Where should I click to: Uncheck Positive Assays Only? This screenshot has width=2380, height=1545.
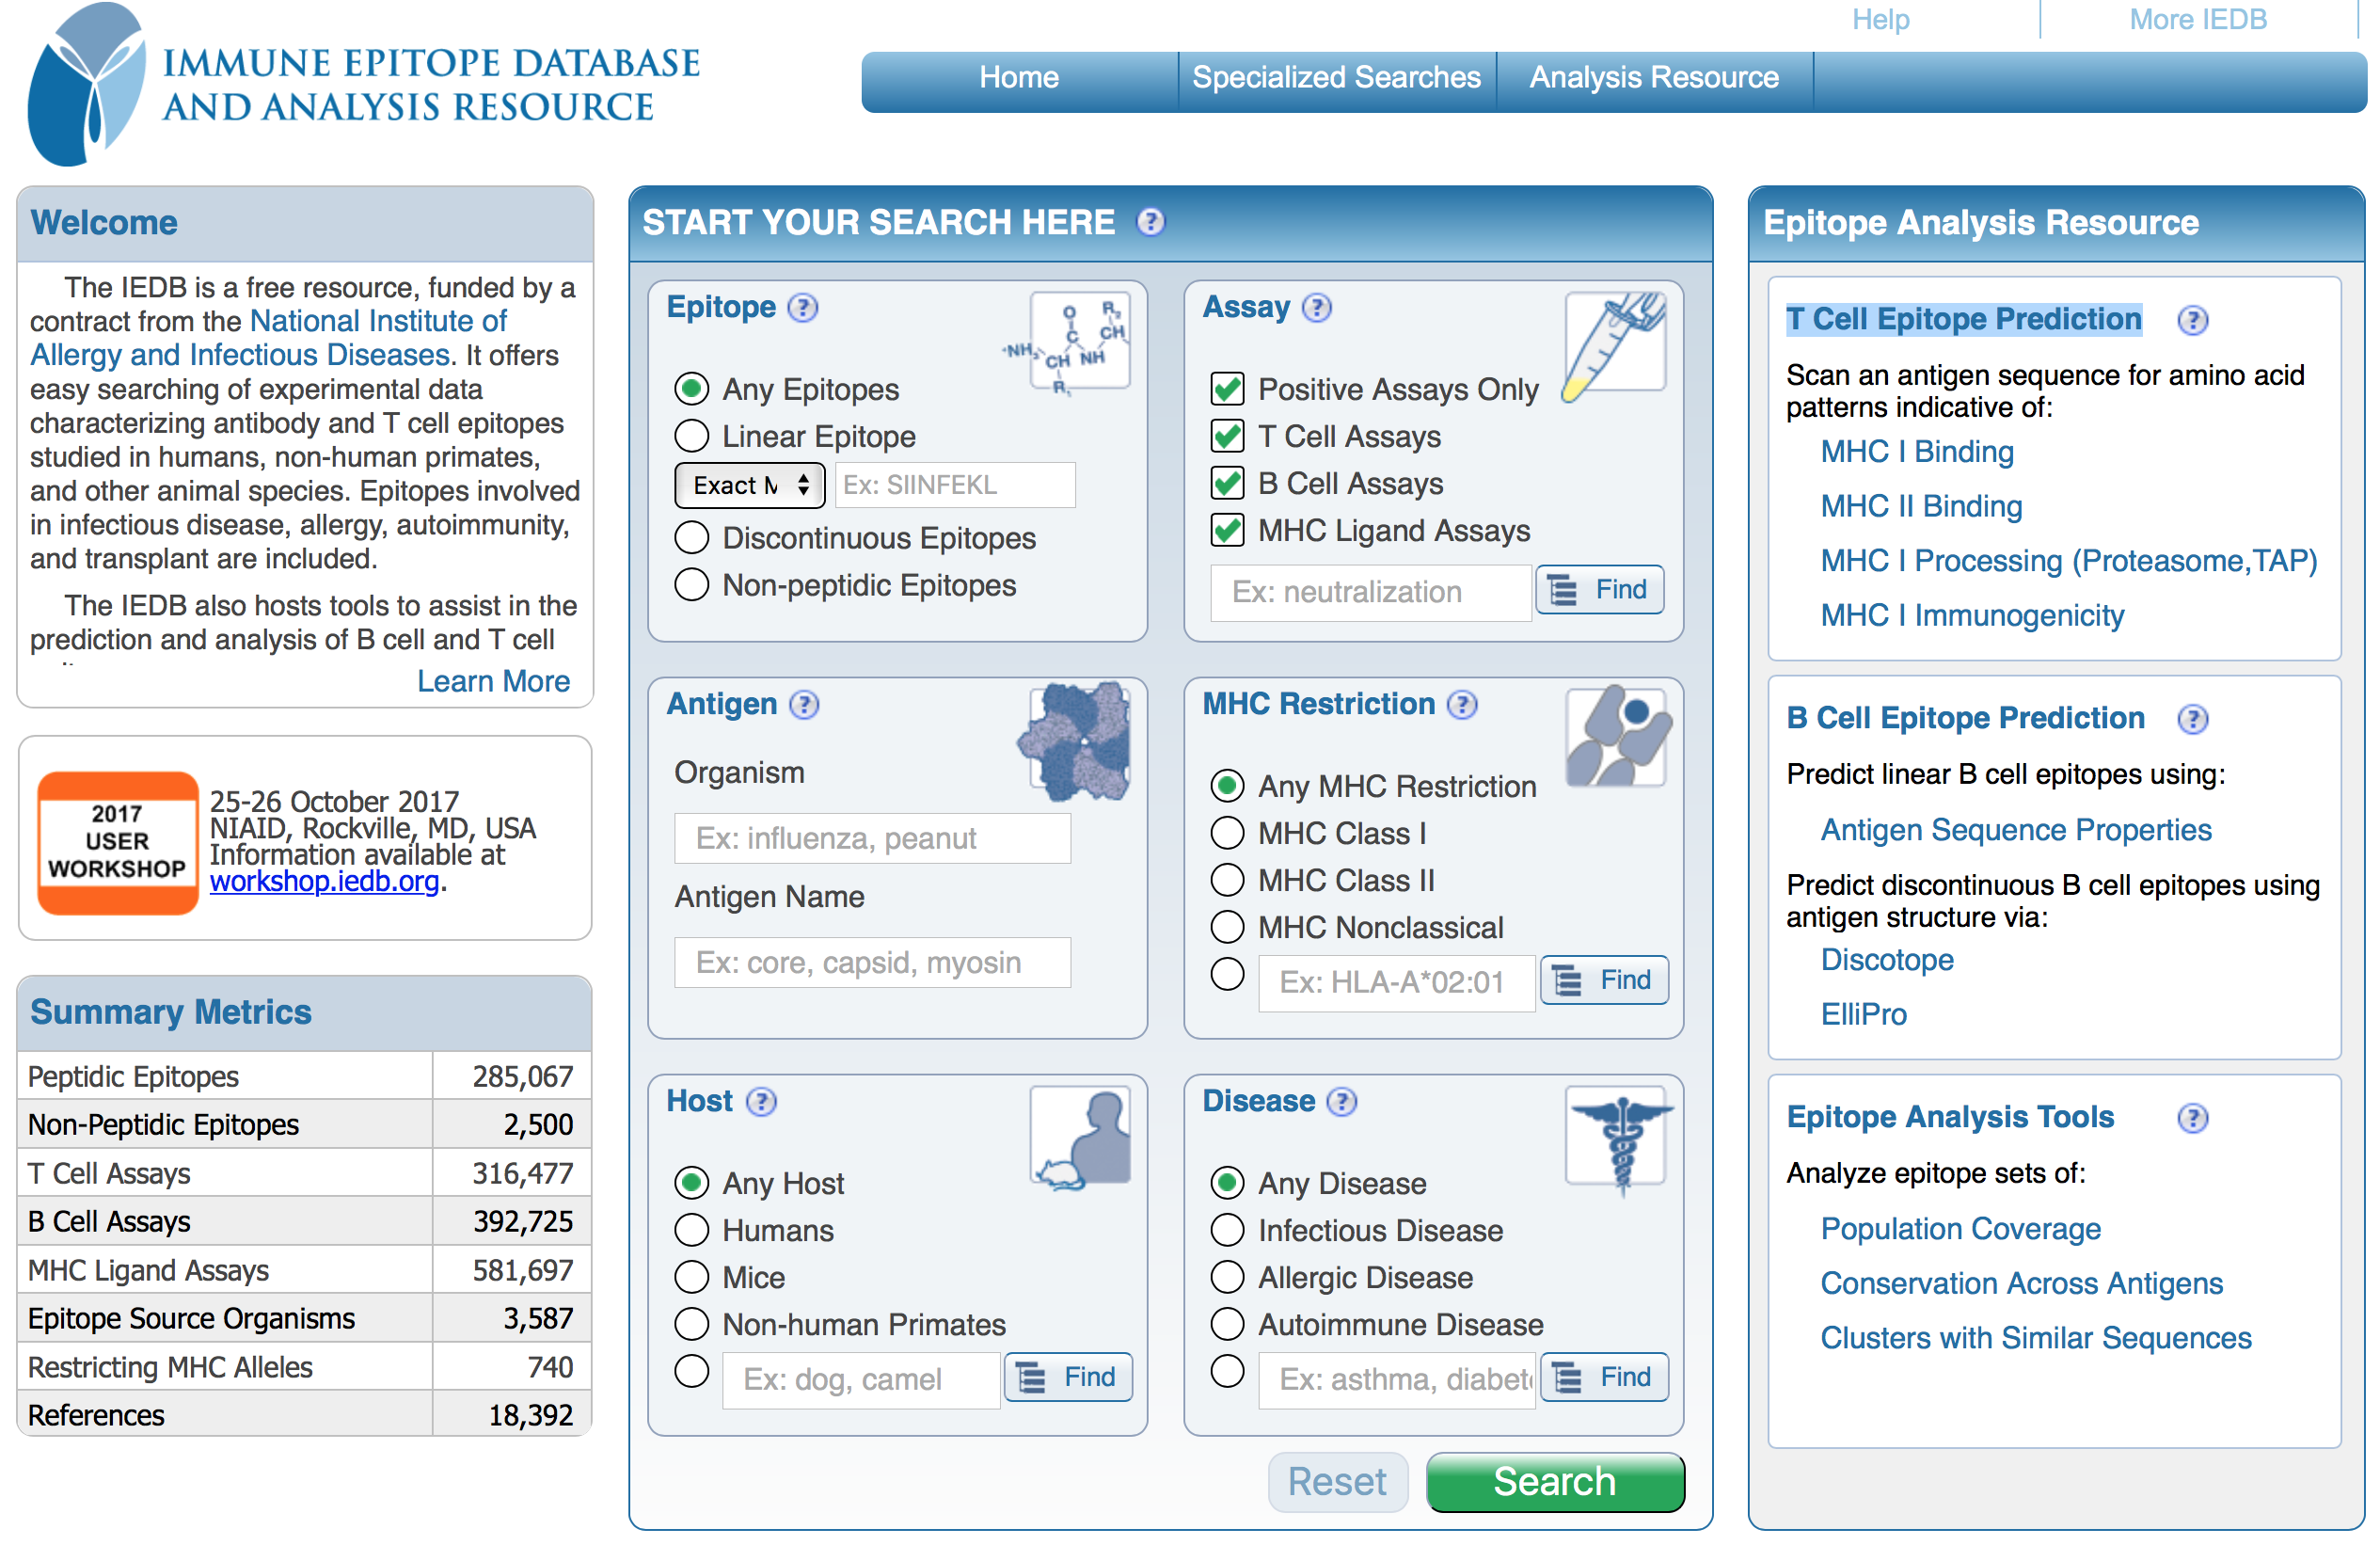point(1227,389)
